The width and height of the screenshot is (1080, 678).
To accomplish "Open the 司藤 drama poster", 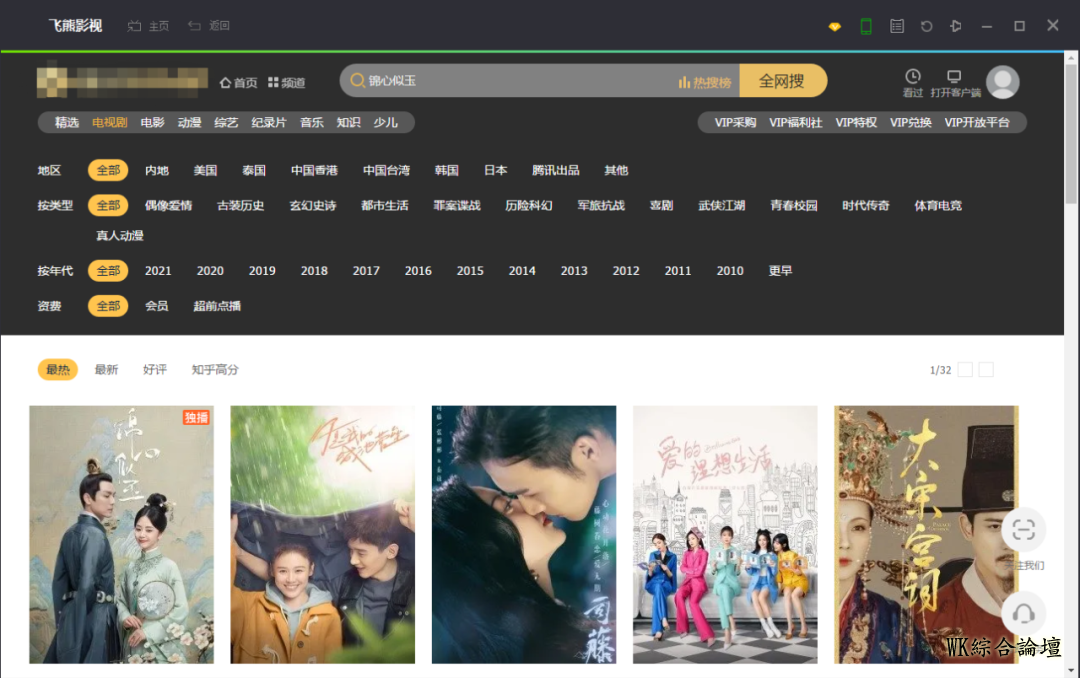I will [524, 535].
